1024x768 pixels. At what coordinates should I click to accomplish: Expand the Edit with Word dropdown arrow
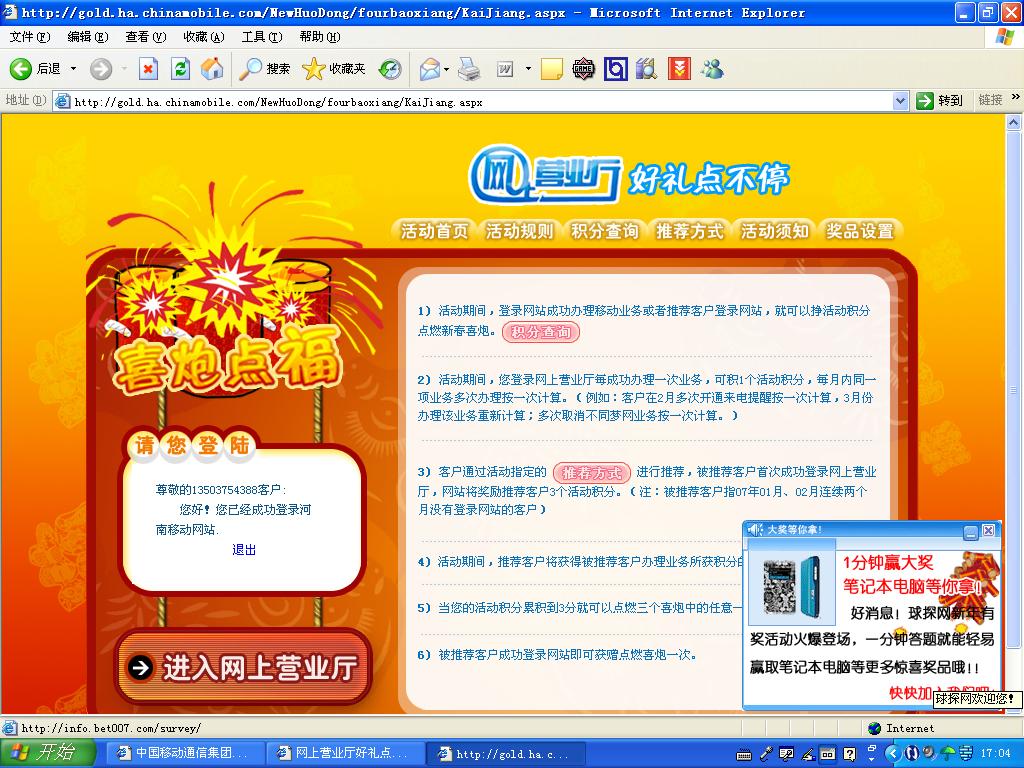[x=528, y=69]
